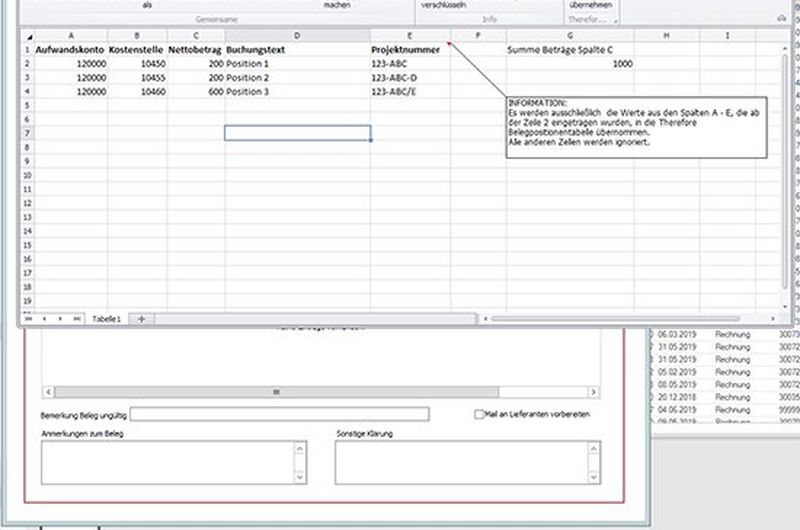Click spreadsheet horizontal scrollbar left arrow
The image size is (800, 530).
[485, 318]
